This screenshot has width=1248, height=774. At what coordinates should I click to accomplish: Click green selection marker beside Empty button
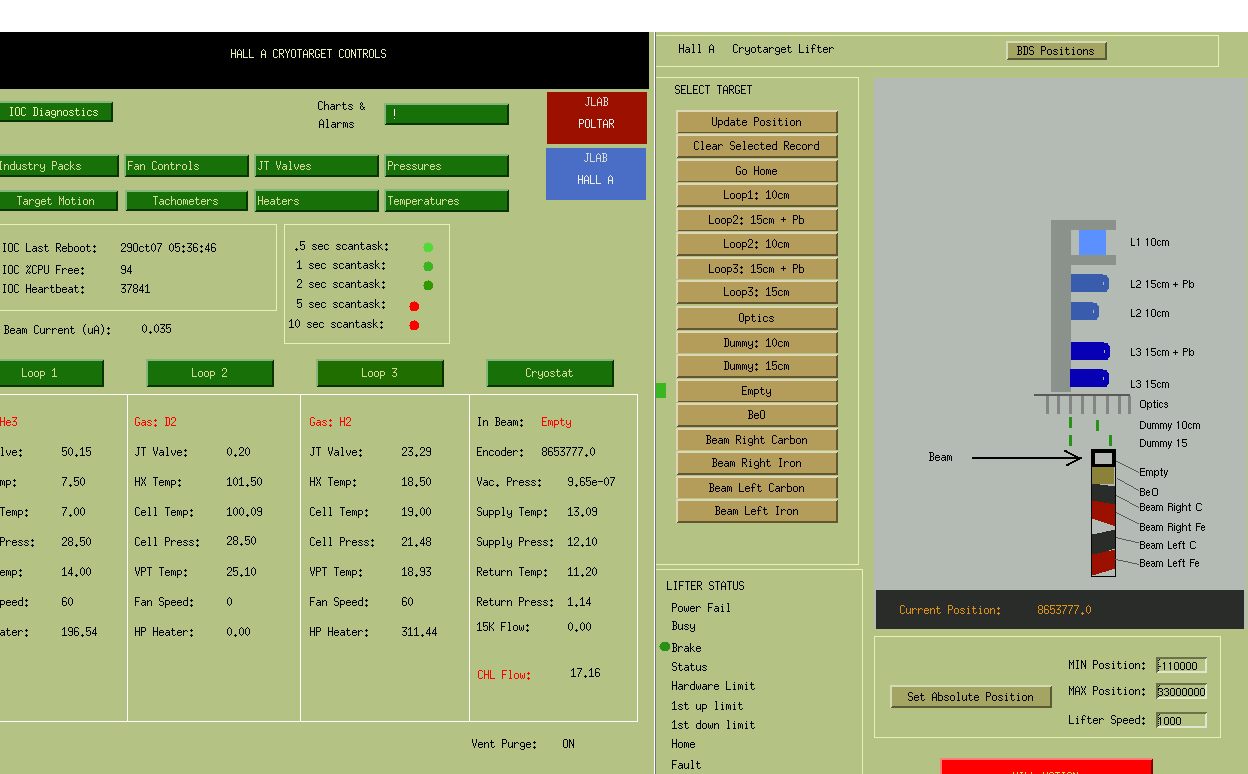pos(661,390)
